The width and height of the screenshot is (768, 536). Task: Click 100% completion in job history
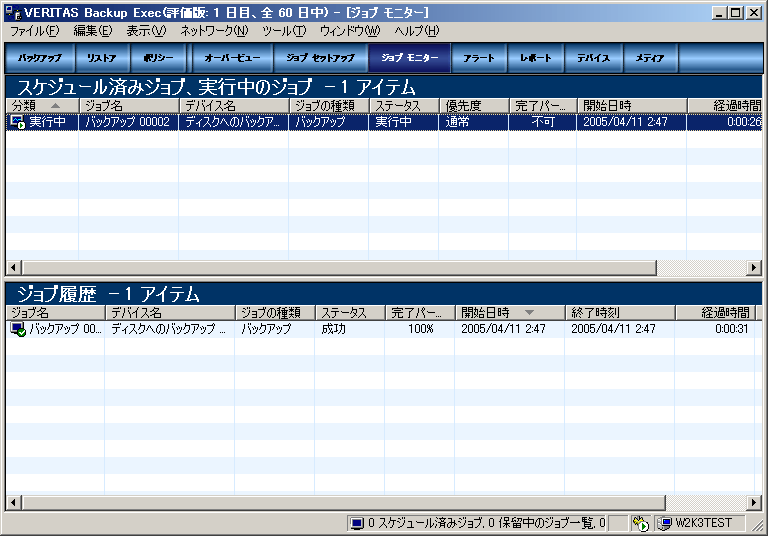[421, 329]
